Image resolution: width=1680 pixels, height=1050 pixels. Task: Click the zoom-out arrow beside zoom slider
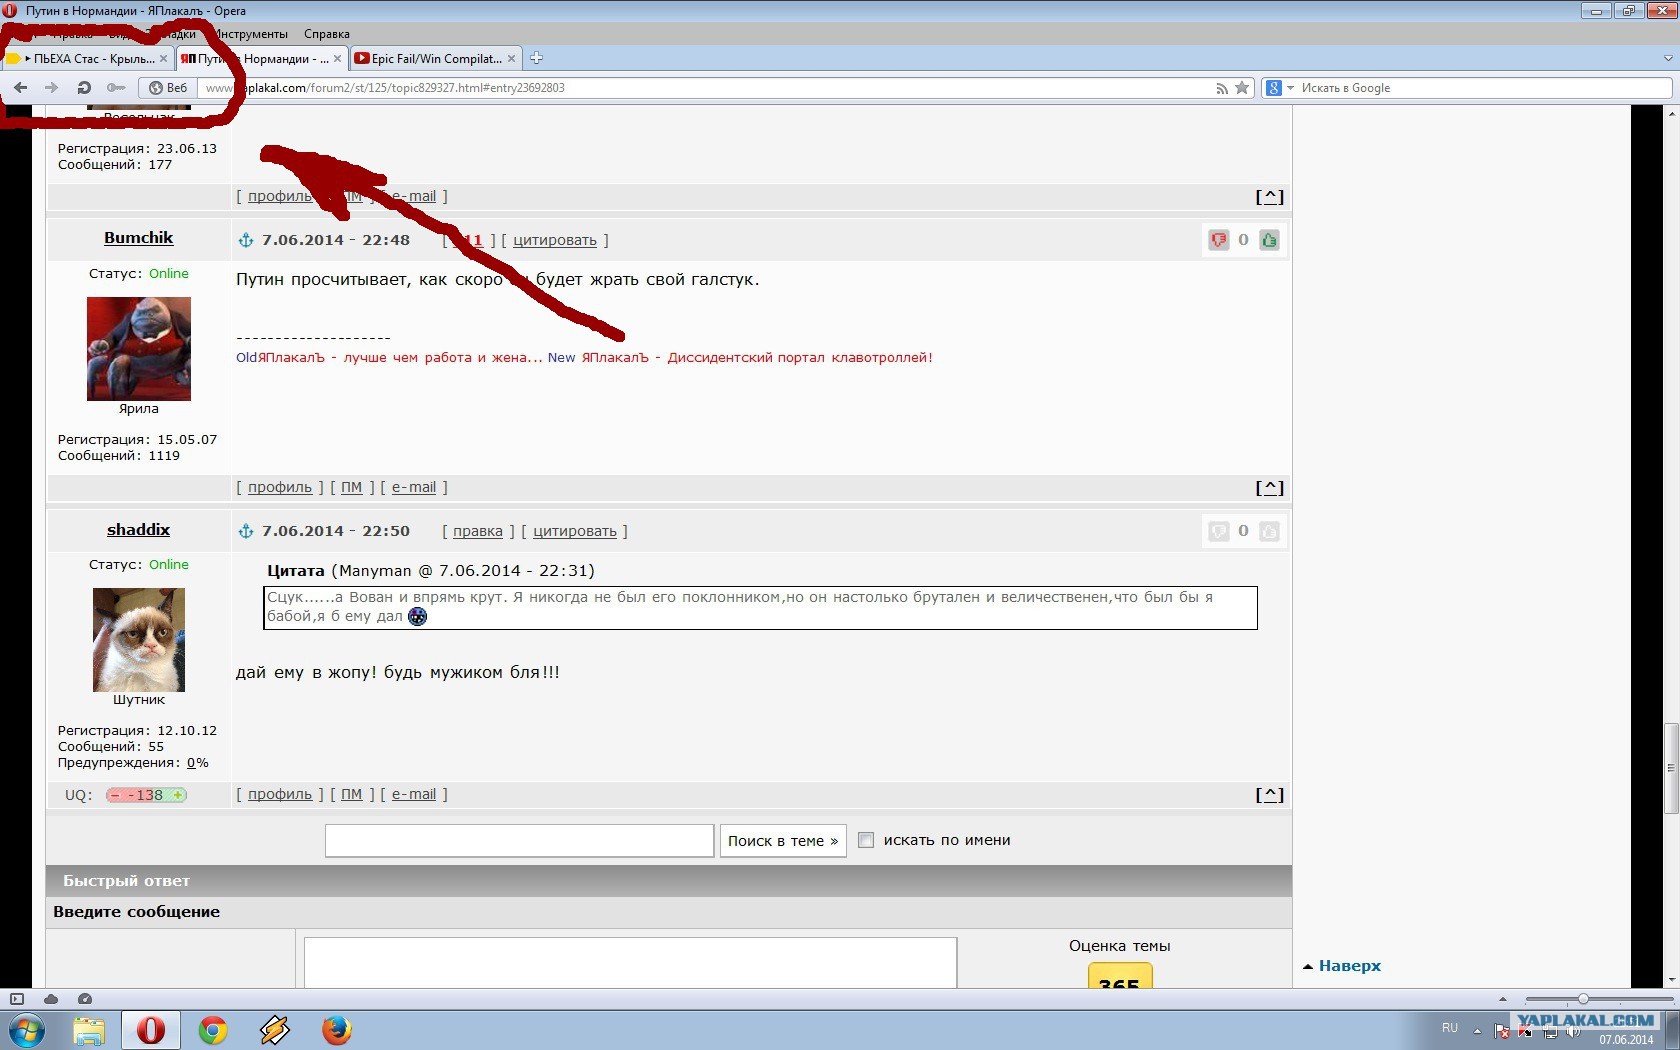(1502, 999)
